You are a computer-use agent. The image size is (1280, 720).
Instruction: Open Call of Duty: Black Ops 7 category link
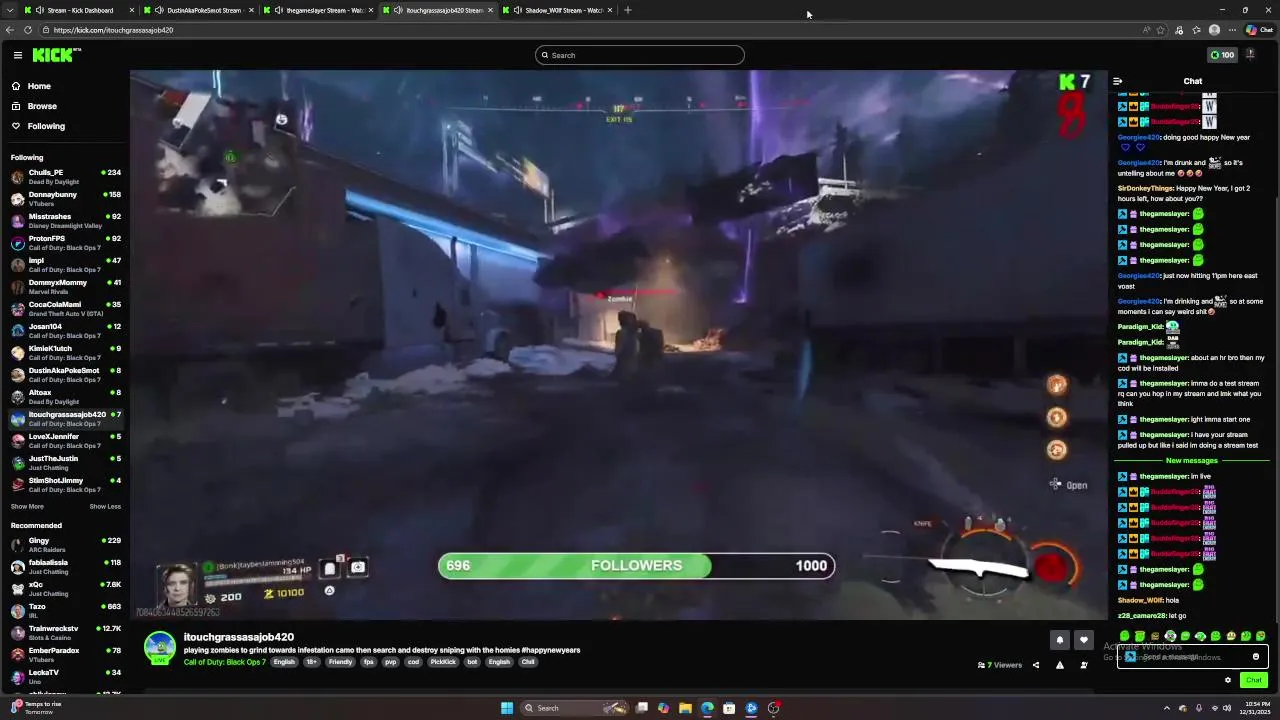coord(225,662)
